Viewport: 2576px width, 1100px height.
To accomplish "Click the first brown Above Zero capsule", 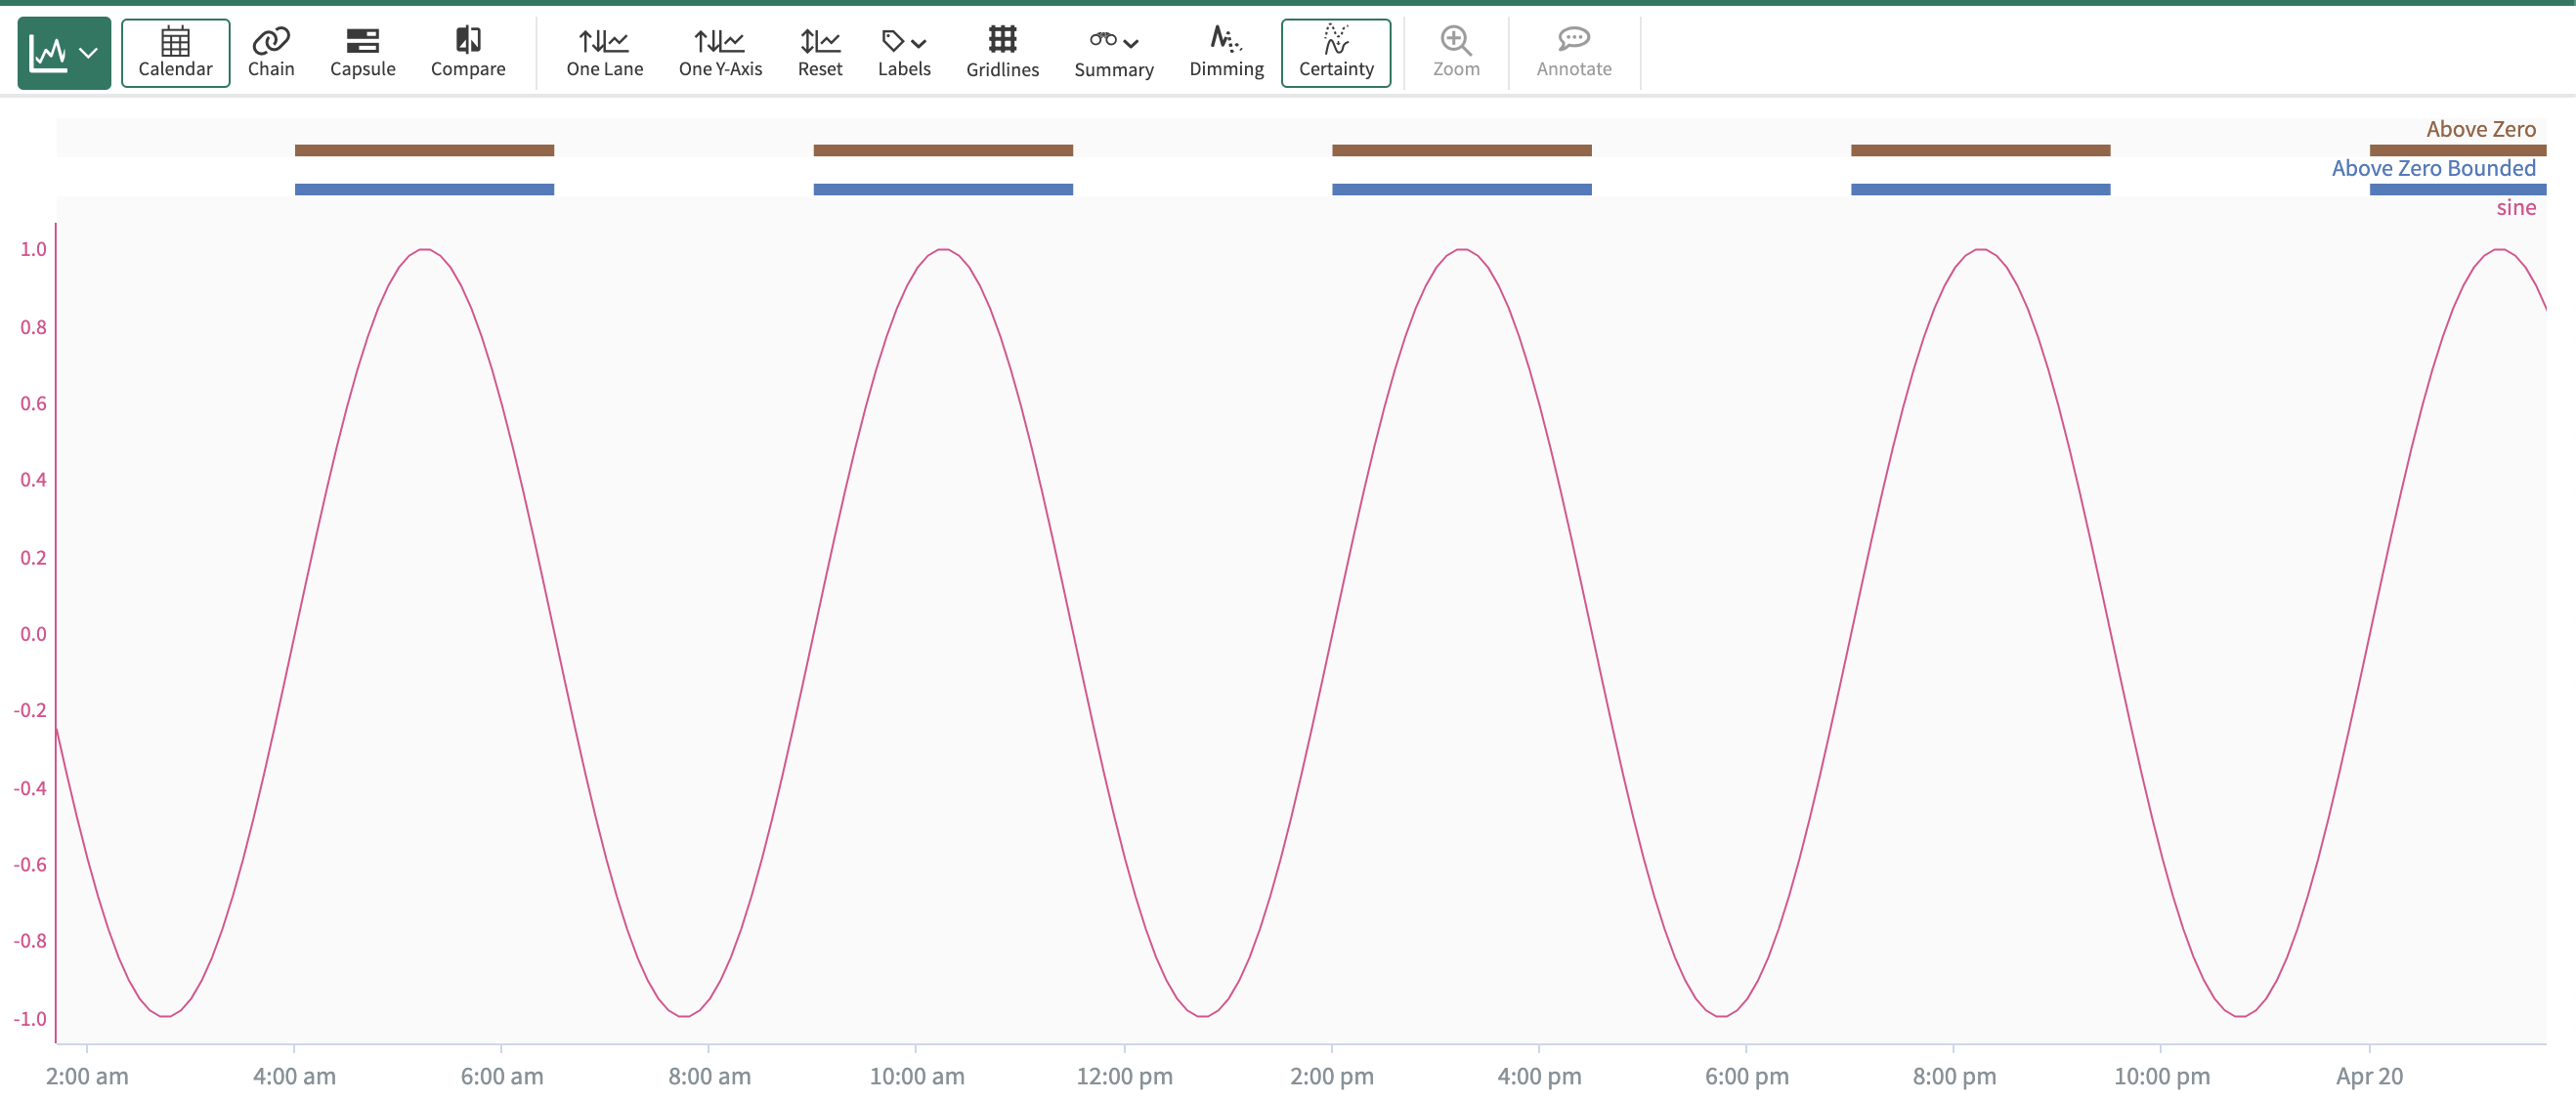I will click(424, 150).
